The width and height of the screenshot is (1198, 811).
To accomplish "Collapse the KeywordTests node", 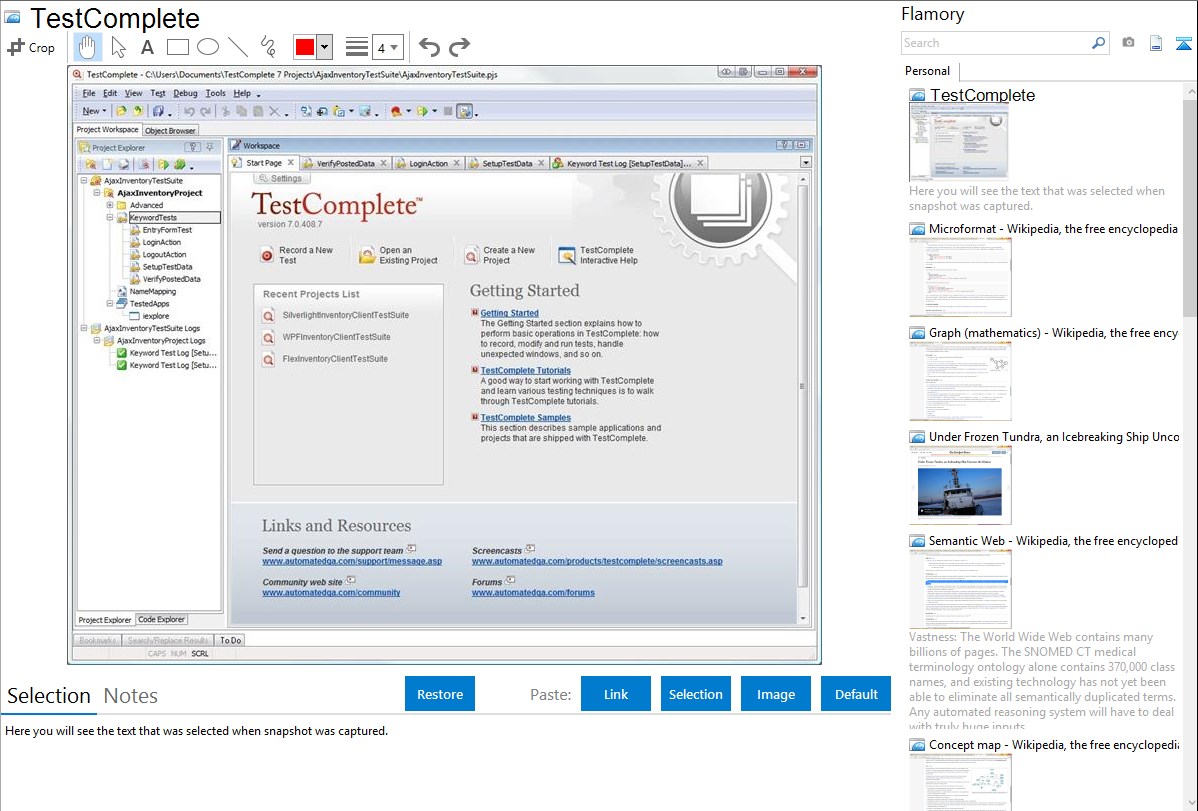I will coord(109,218).
